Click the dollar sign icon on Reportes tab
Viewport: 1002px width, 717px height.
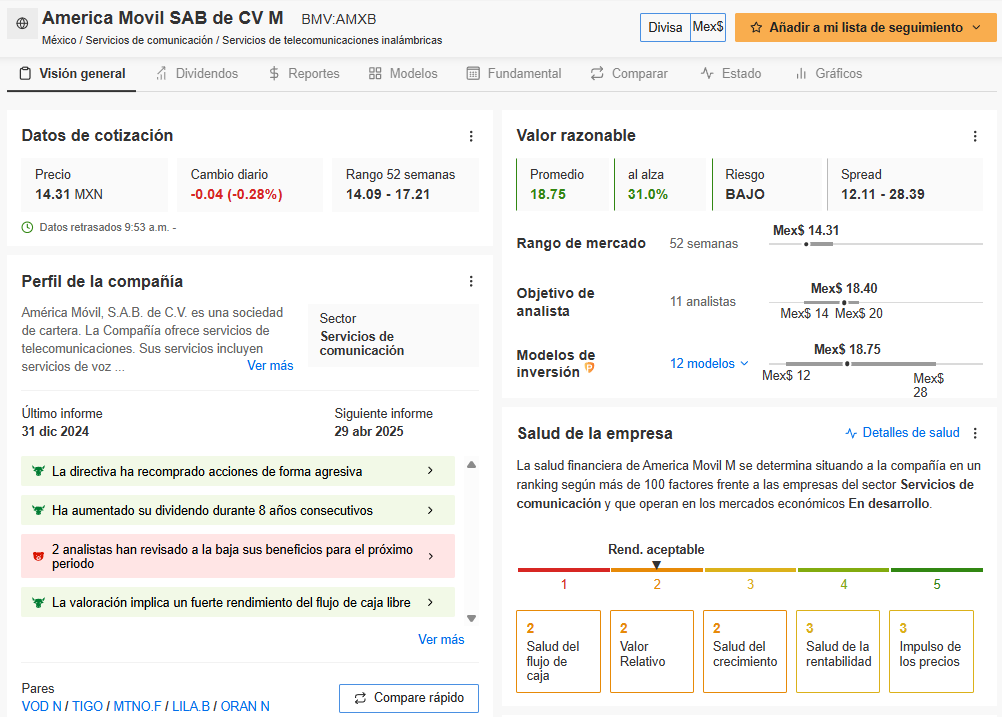pyautogui.click(x=274, y=73)
